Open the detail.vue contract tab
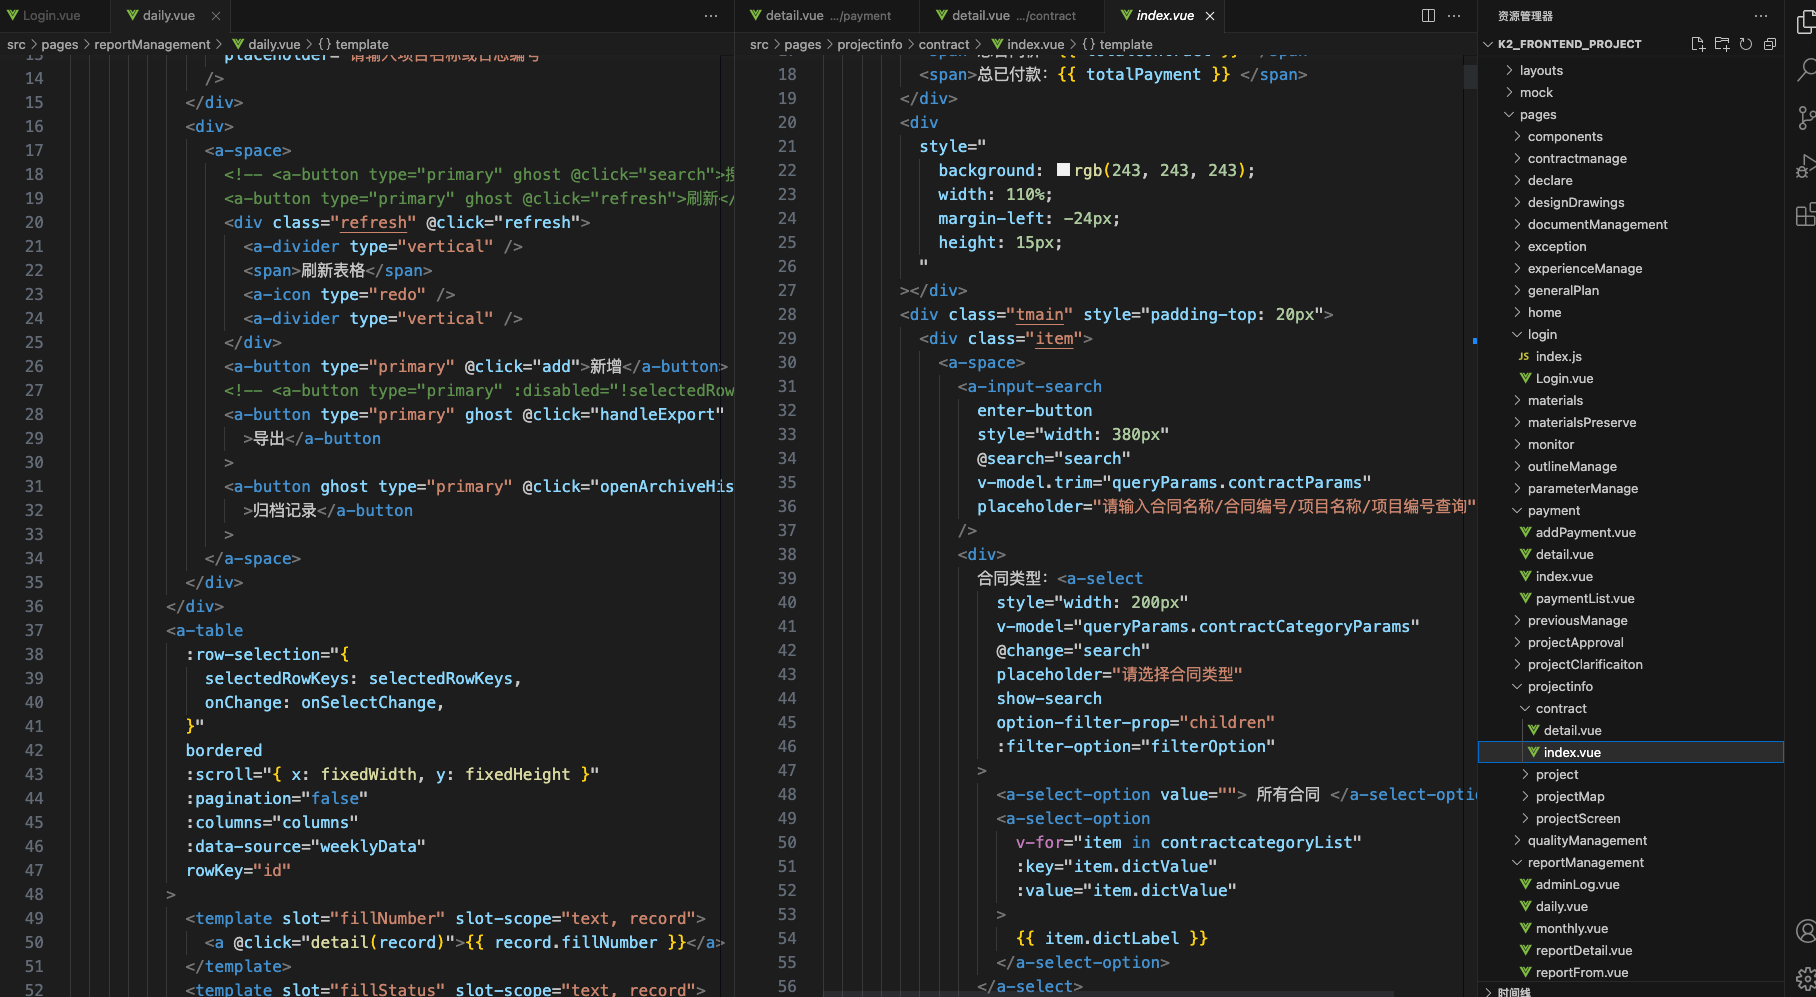The height and width of the screenshot is (997, 1816). point(1014,15)
